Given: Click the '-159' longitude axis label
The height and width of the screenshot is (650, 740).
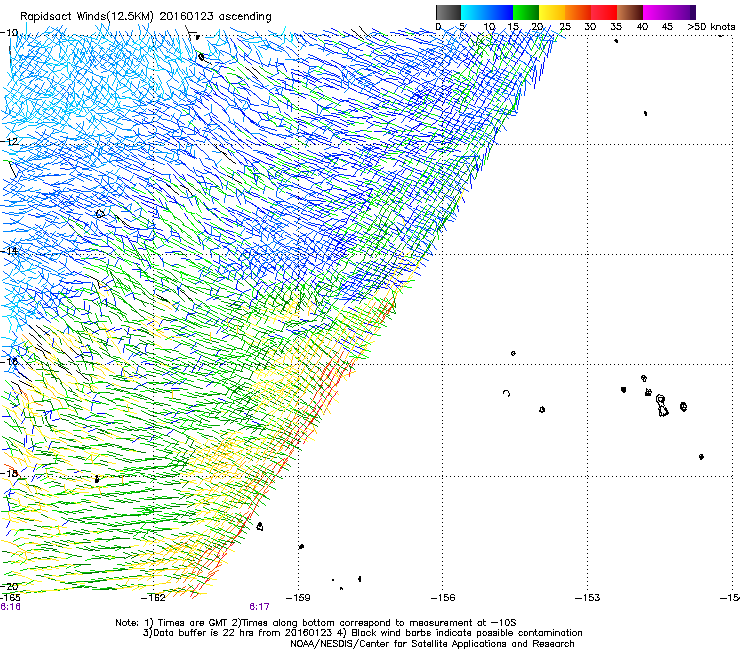Looking at the screenshot, I should [x=298, y=598].
